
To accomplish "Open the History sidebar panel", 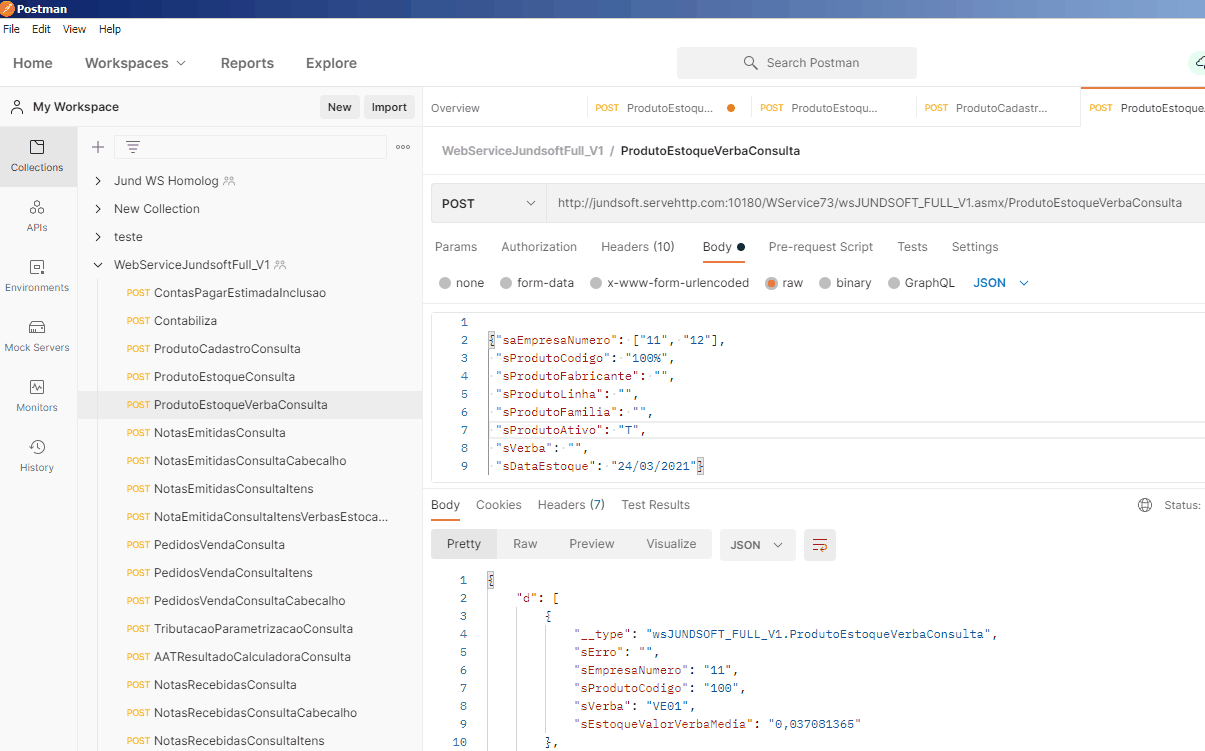I will point(37,456).
